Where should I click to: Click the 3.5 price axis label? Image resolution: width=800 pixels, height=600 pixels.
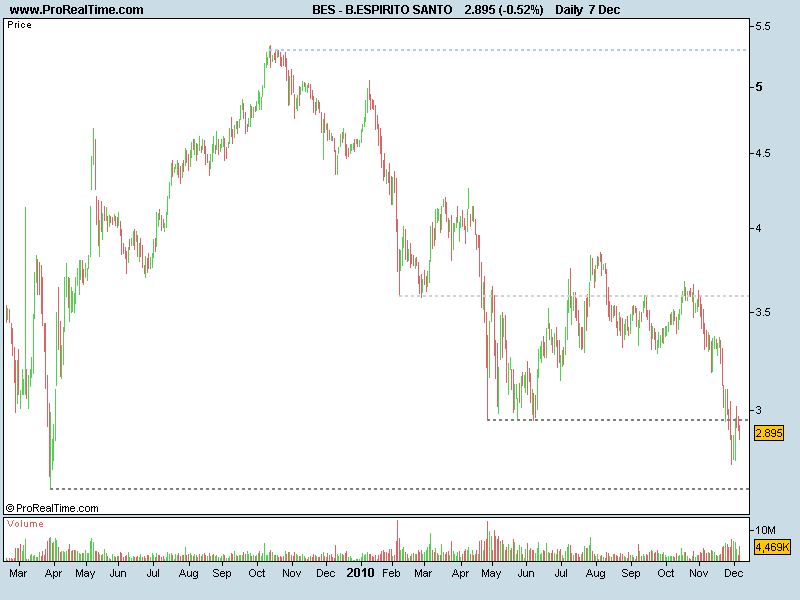763,312
